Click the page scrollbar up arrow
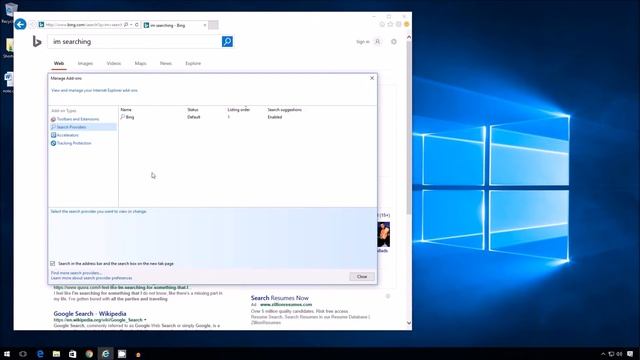The image size is (640, 360). click(409, 37)
